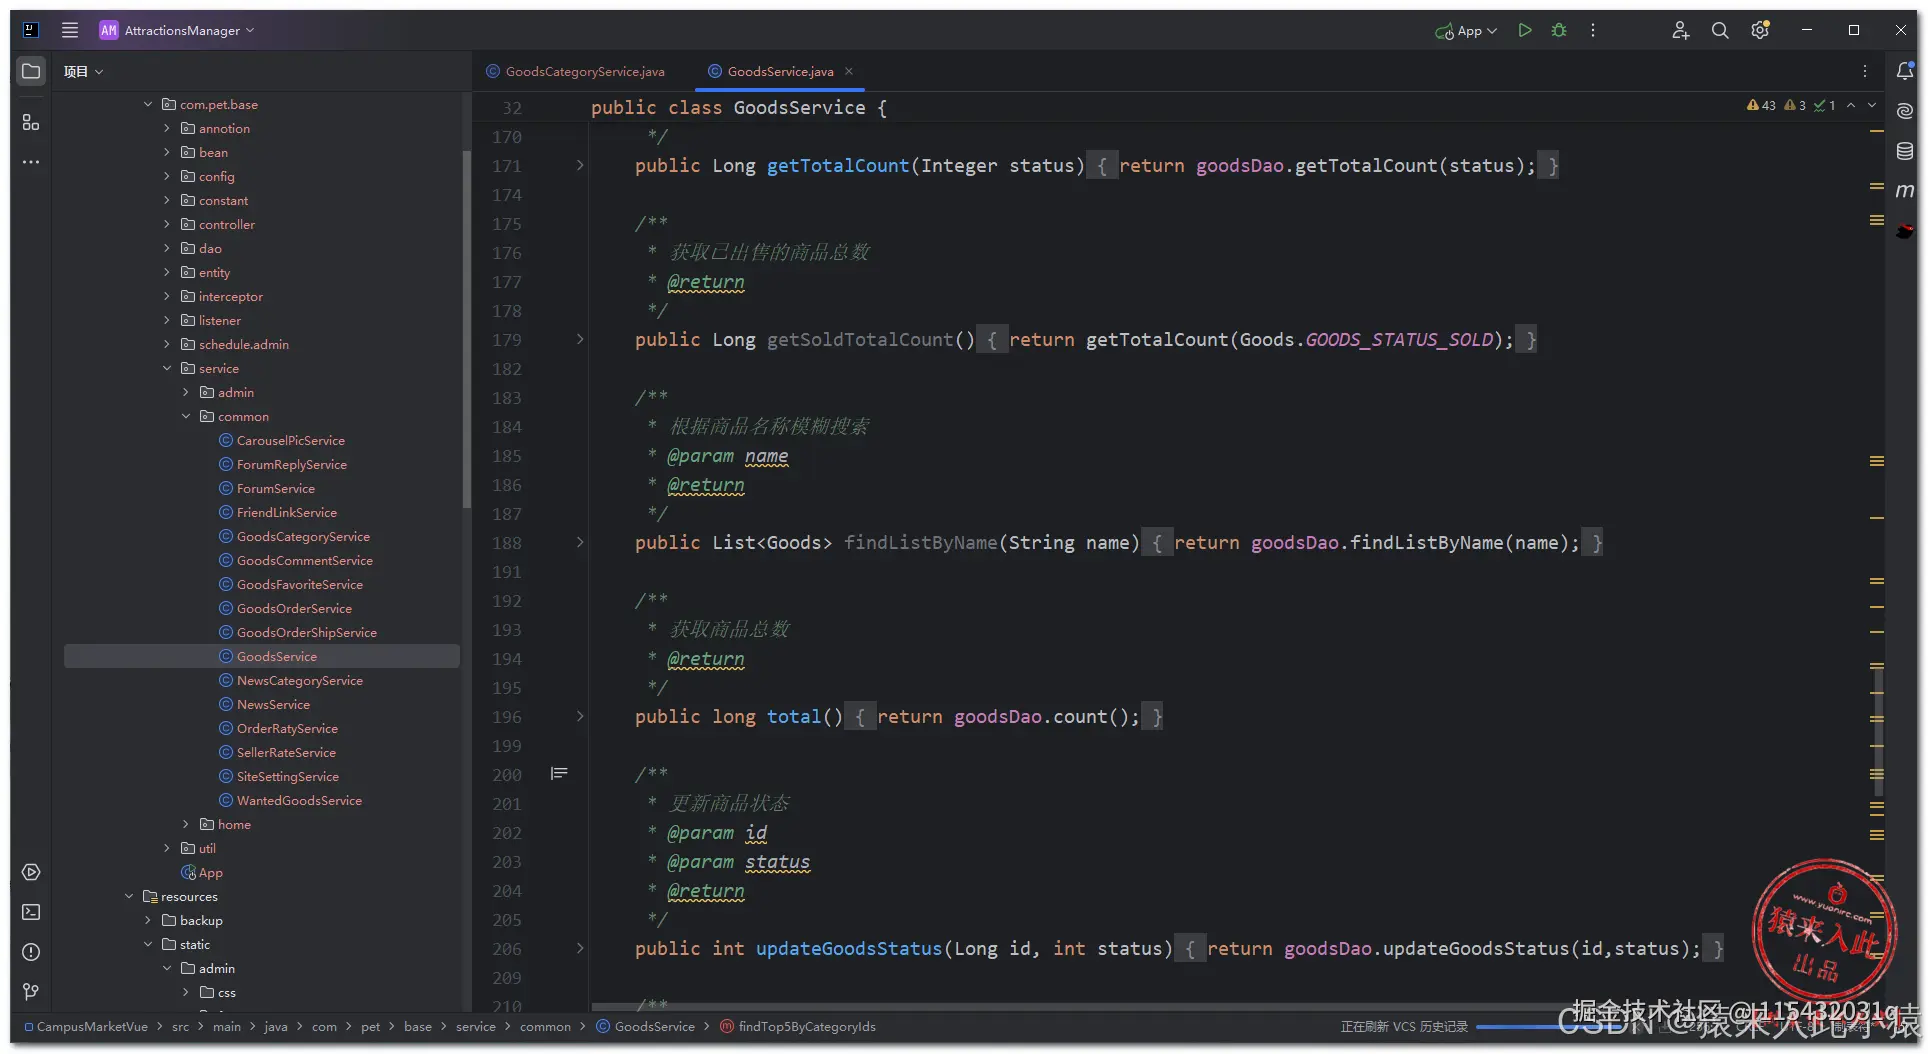Open the Maven tool window
The image size is (1928, 1054).
[1905, 190]
